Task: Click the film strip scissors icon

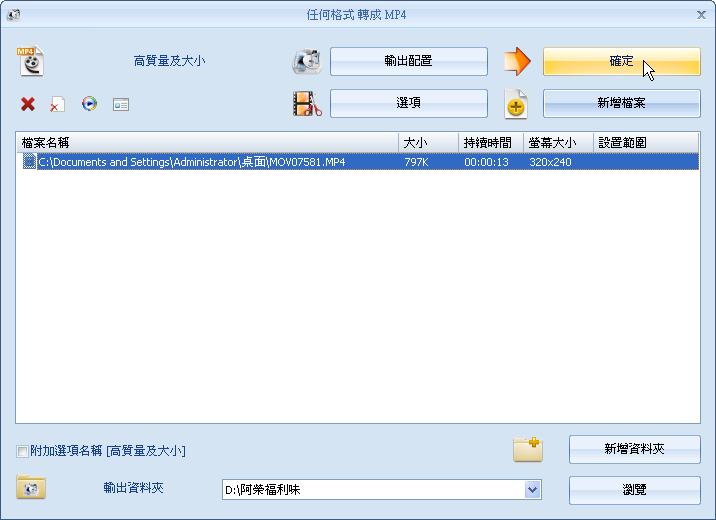Action: pos(307,103)
